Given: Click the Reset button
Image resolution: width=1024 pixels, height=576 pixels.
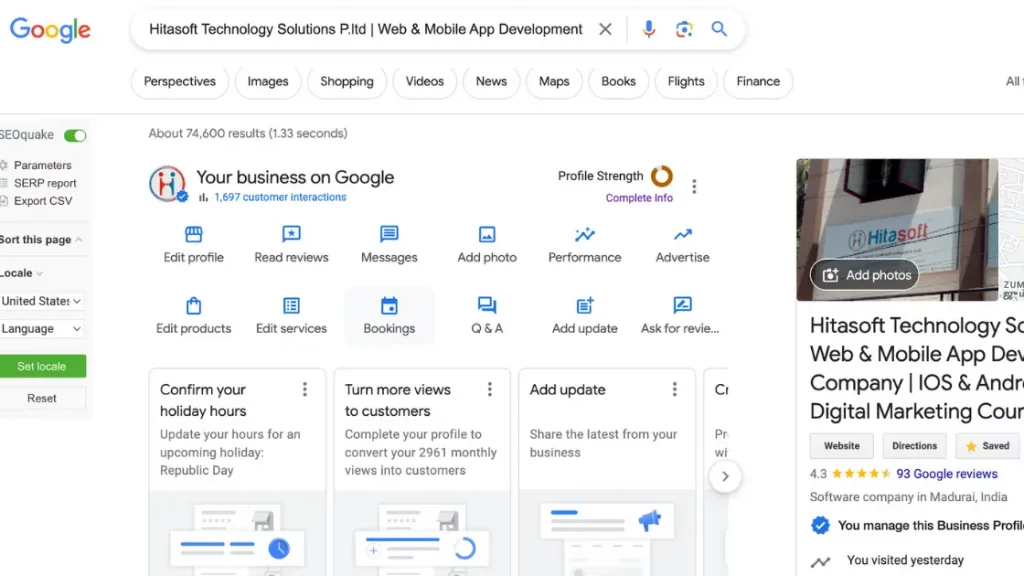Looking at the screenshot, I should tap(42, 398).
